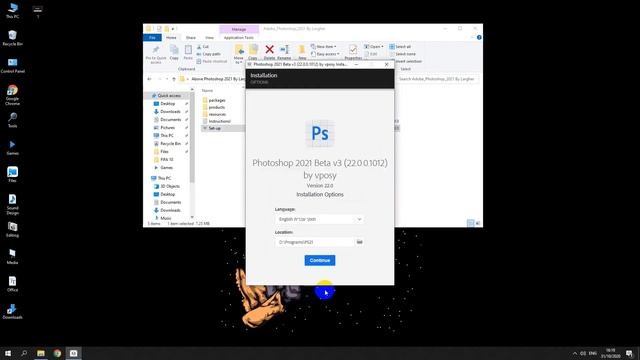The image size is (640, 360).
Task: Select the products folder
Action: click(x=214, y=107)
